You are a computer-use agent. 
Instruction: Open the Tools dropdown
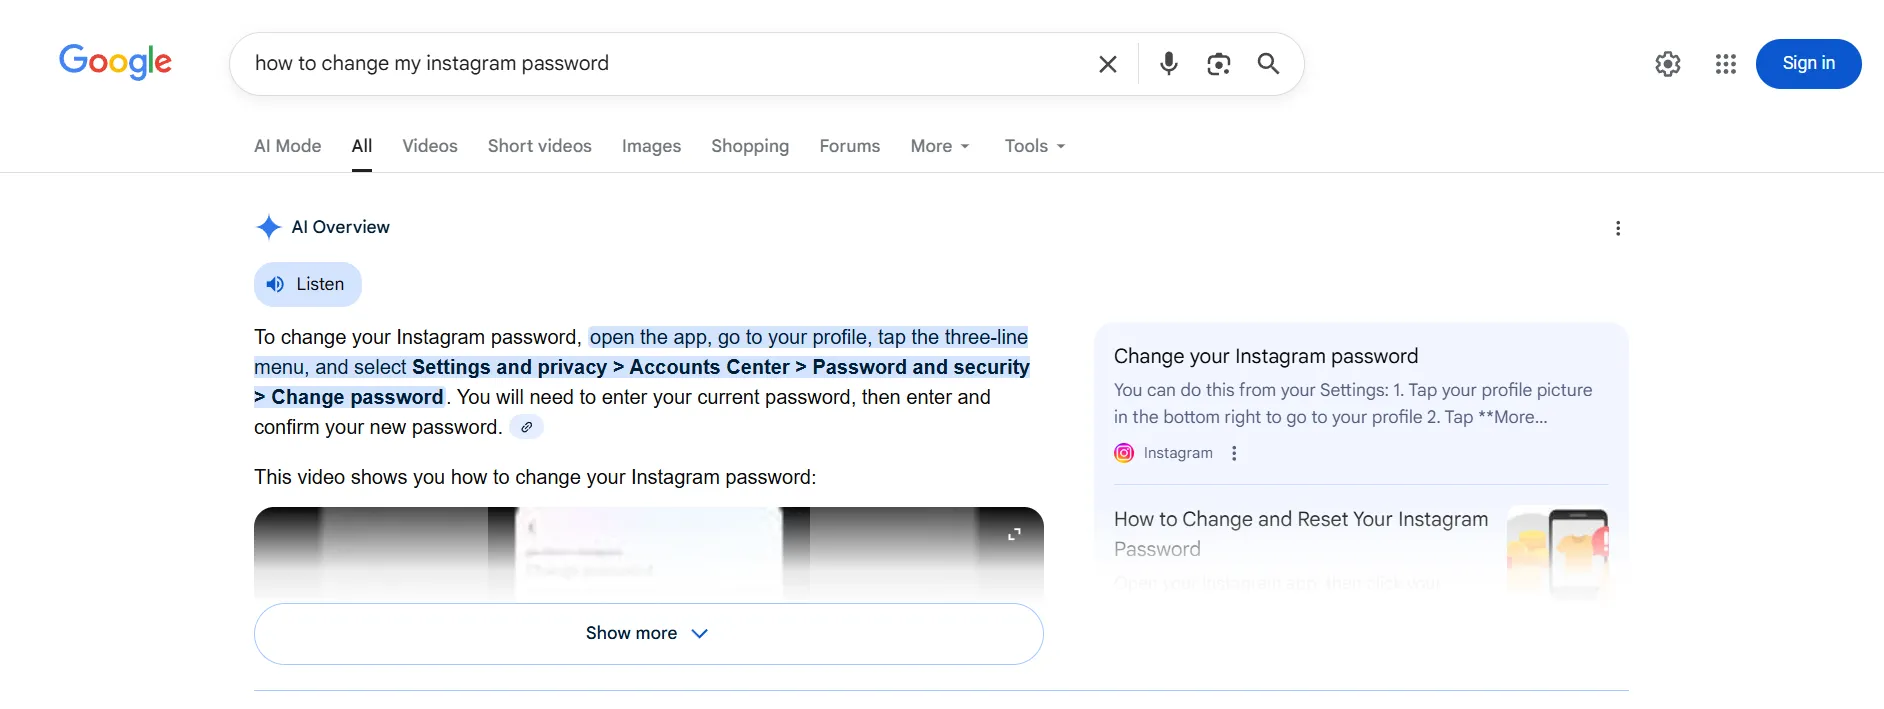(x=1034, y=146)
